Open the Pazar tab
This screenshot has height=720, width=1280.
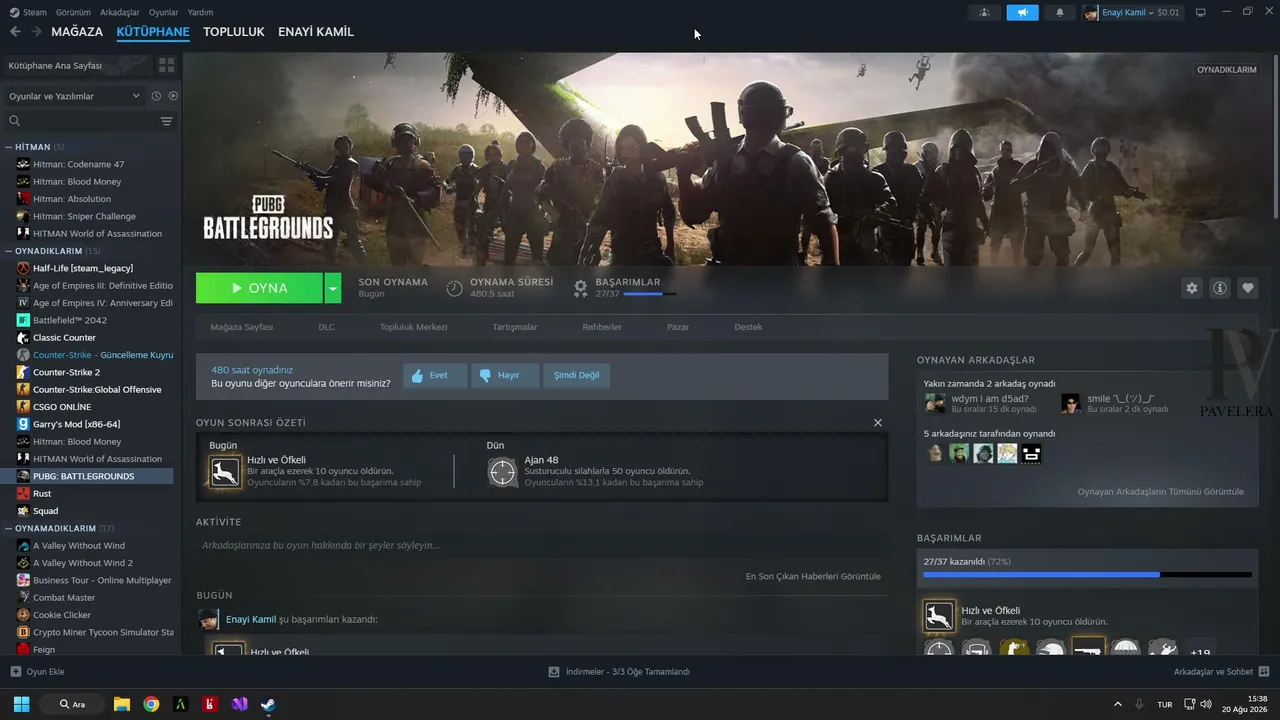coord(678,327)
